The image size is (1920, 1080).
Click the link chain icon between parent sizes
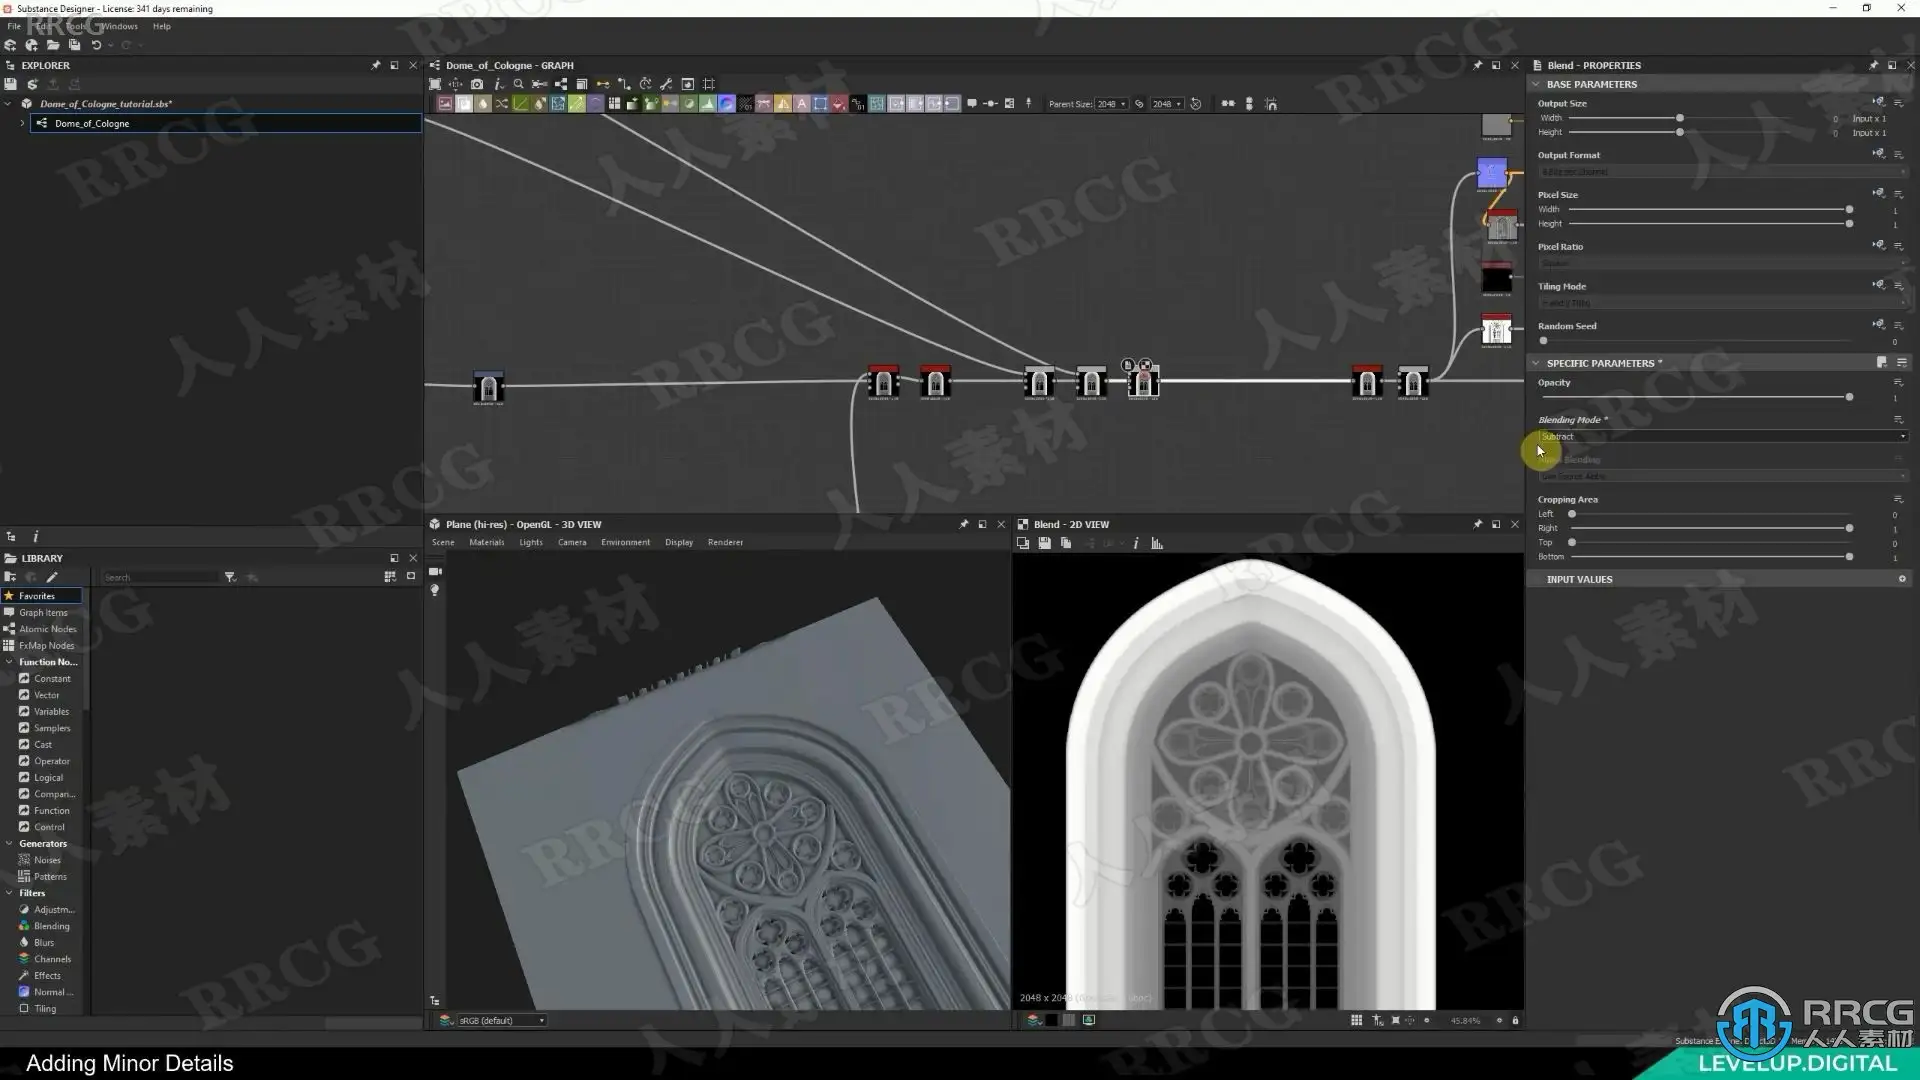(x=1139, y=104)
